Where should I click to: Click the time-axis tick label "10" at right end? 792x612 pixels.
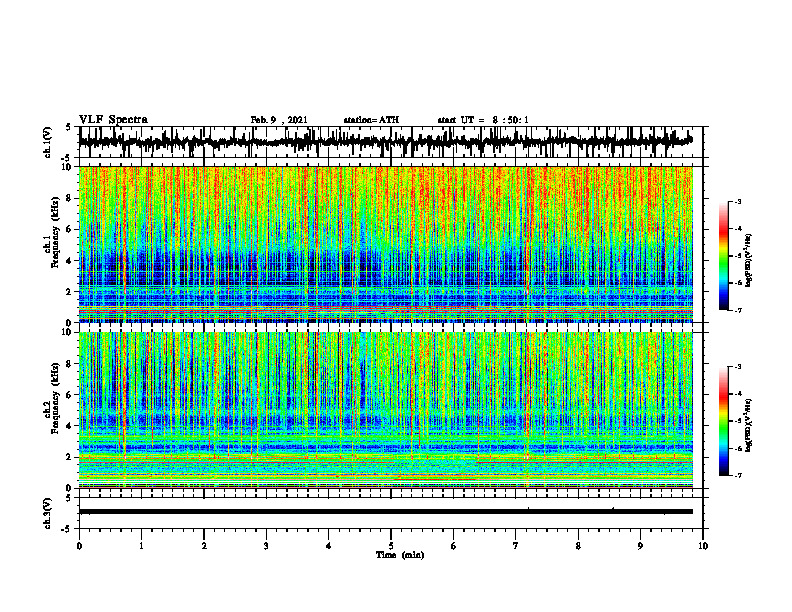pos(703,546)
